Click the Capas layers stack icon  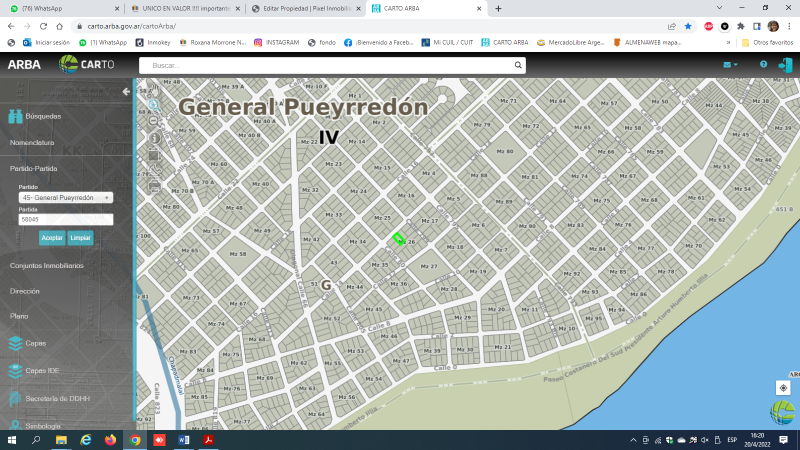15,343
